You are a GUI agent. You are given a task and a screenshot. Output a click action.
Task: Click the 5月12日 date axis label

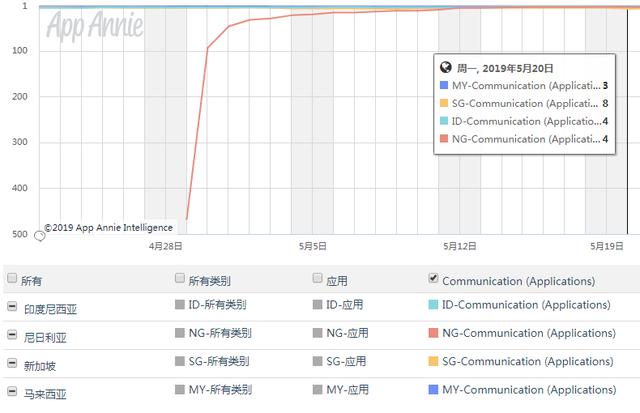(459, 245)
